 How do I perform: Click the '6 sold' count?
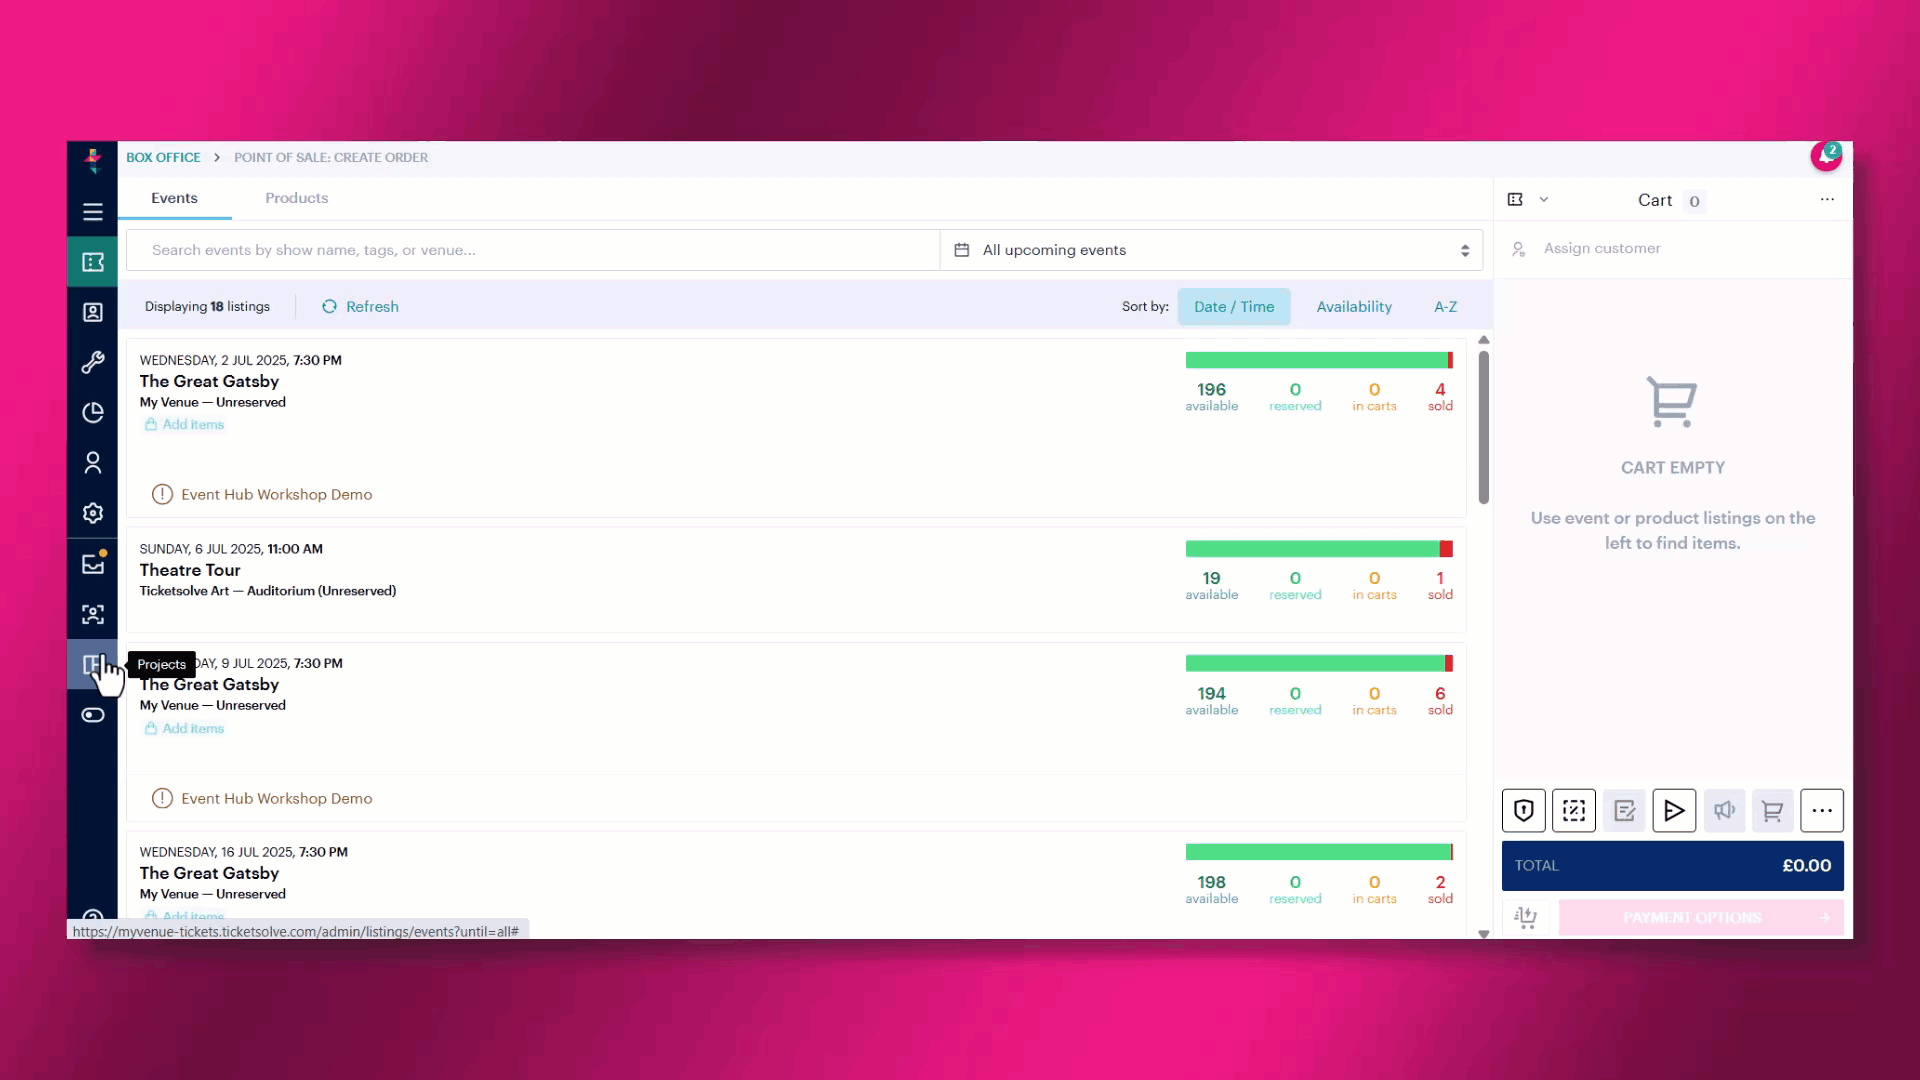click(x=1440, y=700)
